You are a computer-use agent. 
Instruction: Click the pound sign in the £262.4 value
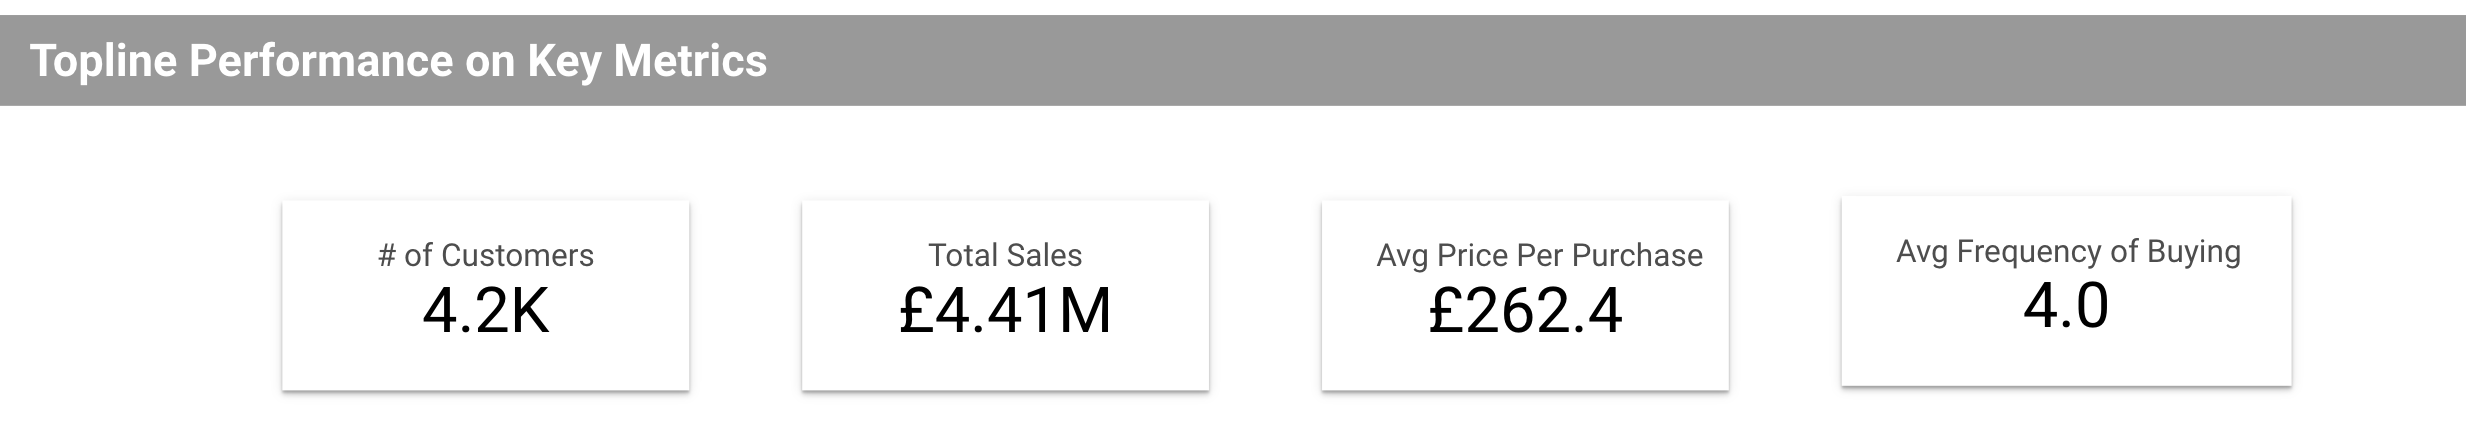click(x=1445, y=311)
